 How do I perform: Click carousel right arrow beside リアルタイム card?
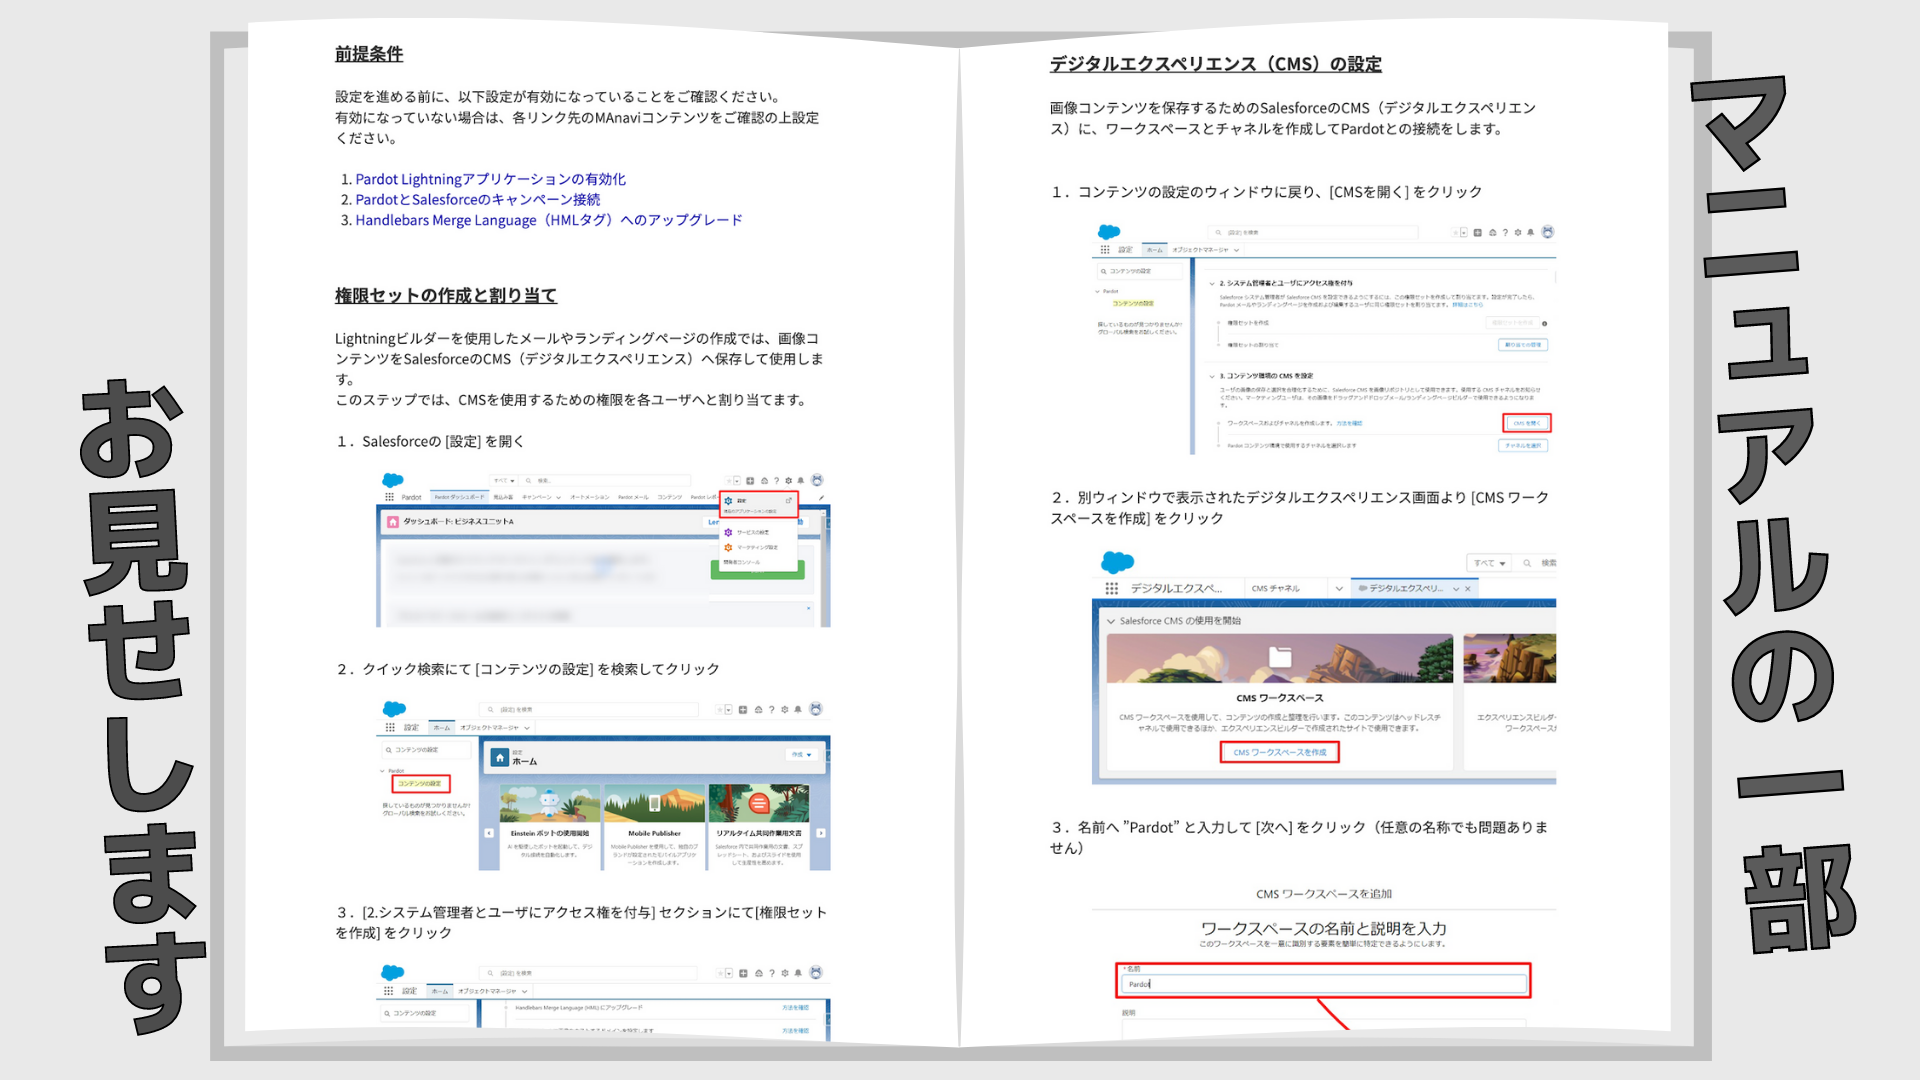[821, 833]
